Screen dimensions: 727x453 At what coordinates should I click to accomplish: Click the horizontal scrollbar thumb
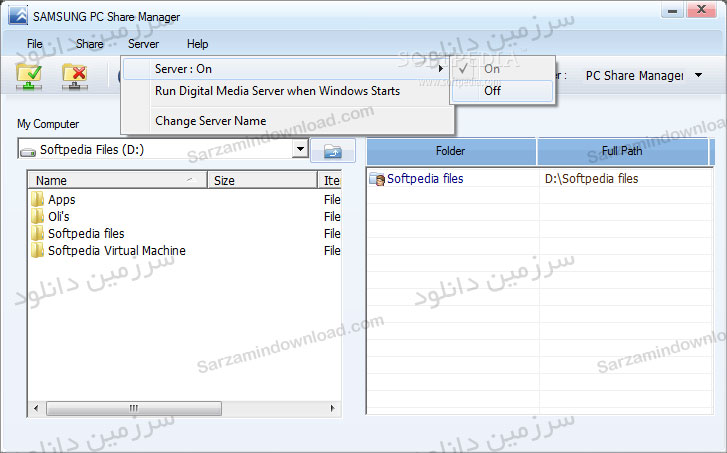pyautogui.click(x=134, y=408)
